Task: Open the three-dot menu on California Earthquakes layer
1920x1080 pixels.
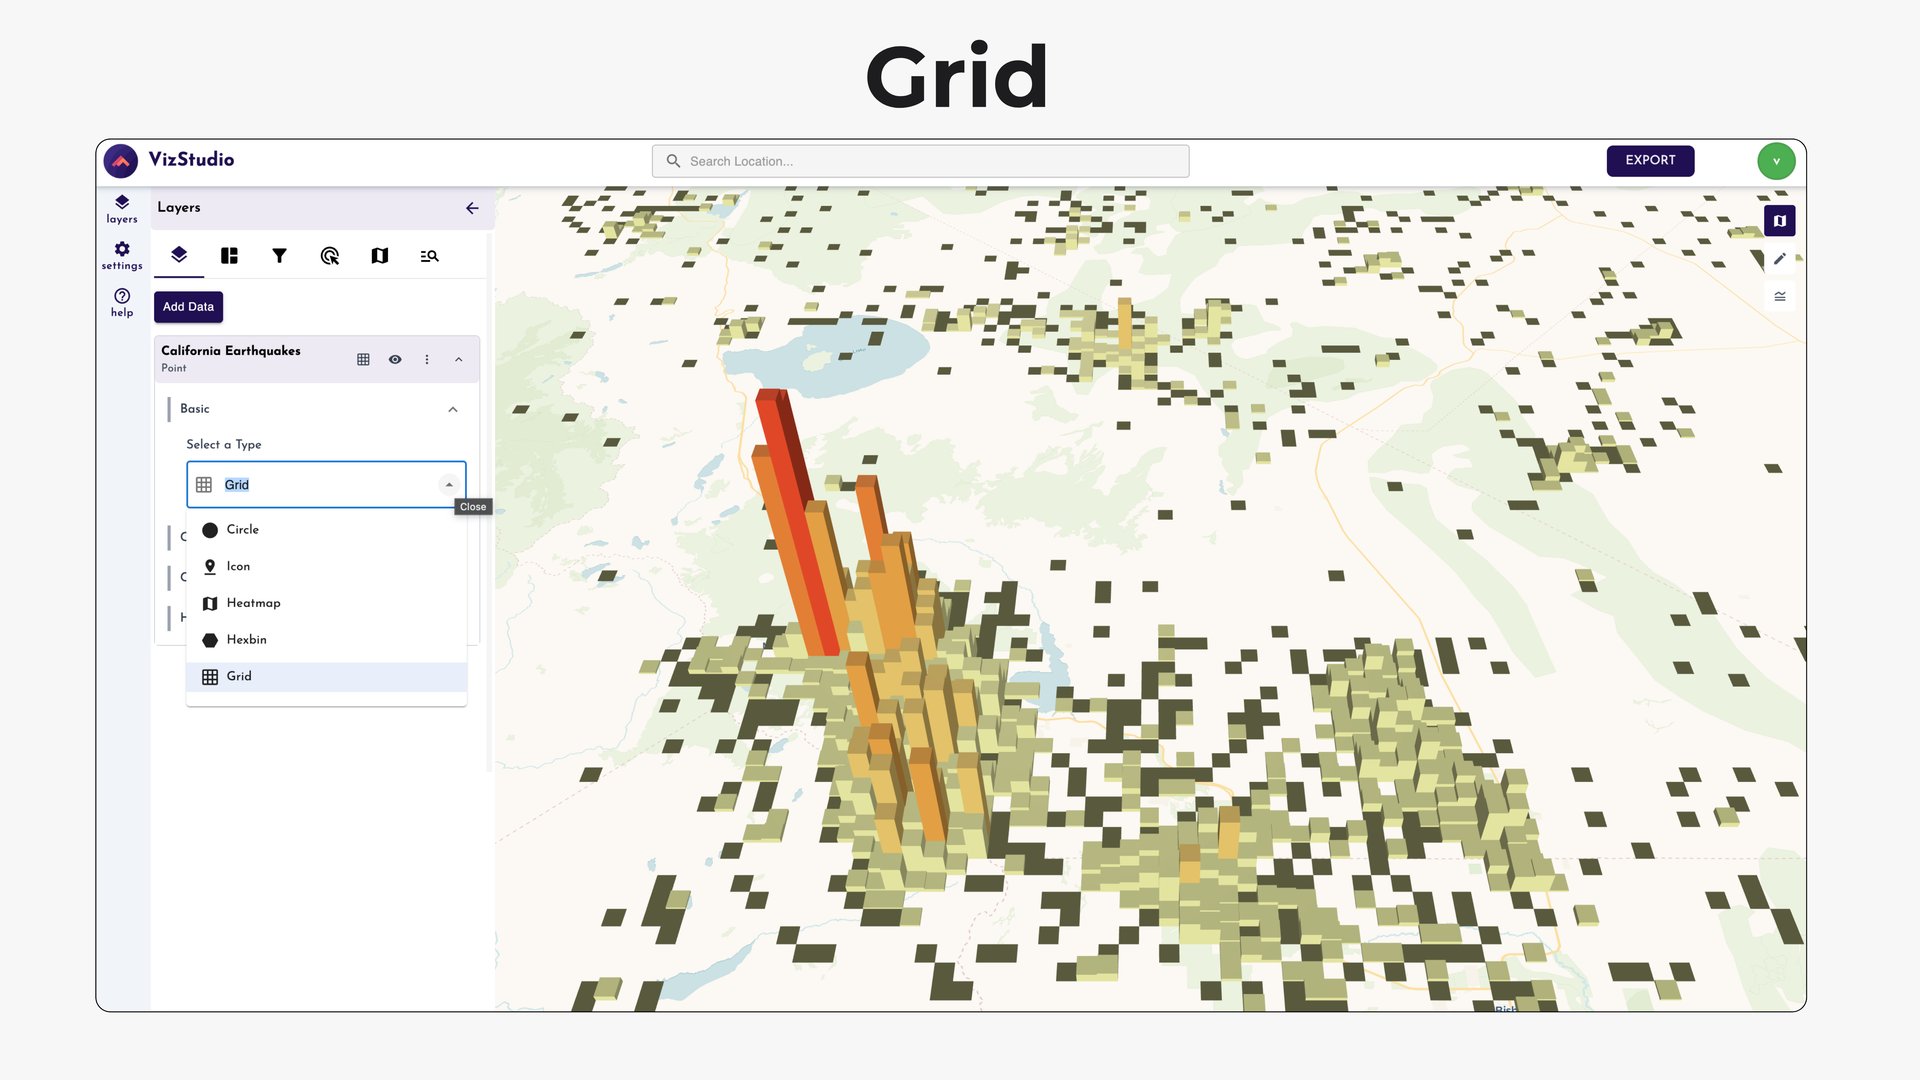Action: click(x=427, y=359)
